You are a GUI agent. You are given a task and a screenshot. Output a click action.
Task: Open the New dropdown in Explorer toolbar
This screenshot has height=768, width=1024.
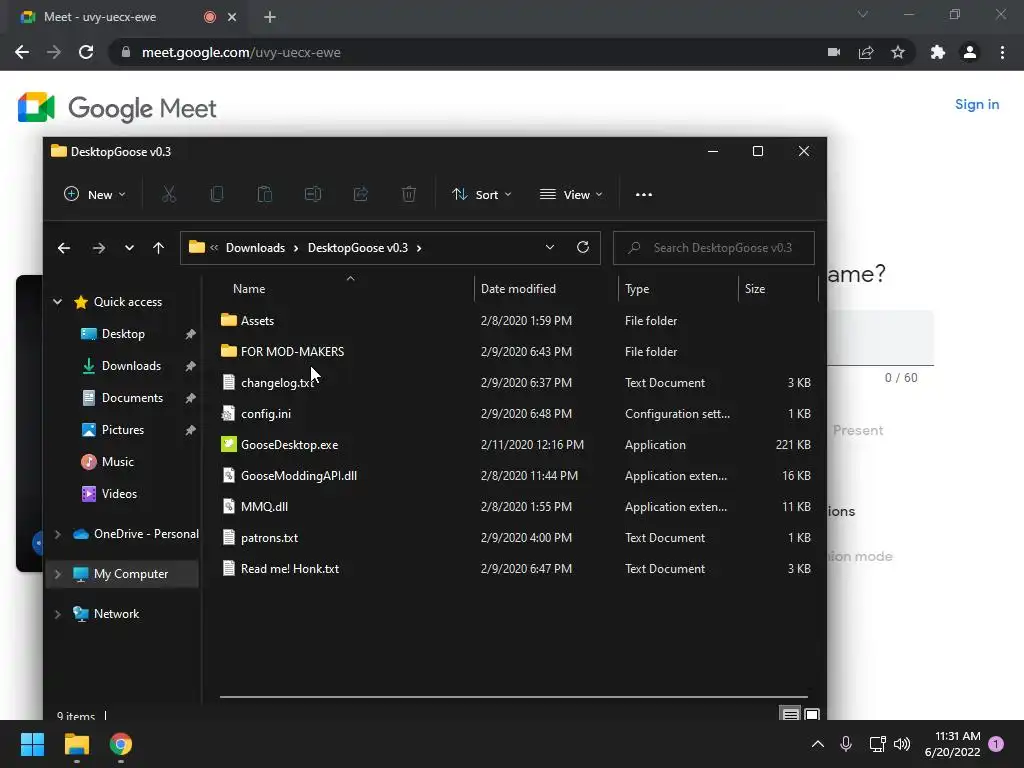pos(95,195)
